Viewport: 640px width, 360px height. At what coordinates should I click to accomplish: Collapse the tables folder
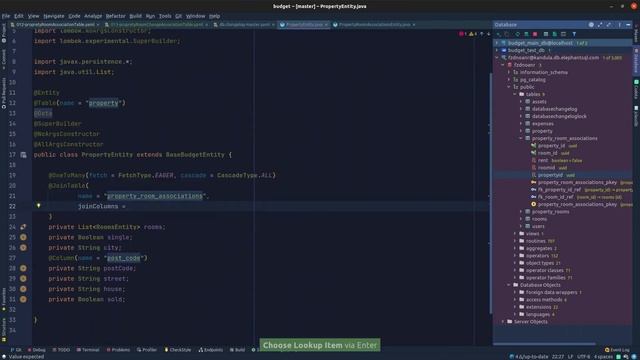[x=515, y=94]
